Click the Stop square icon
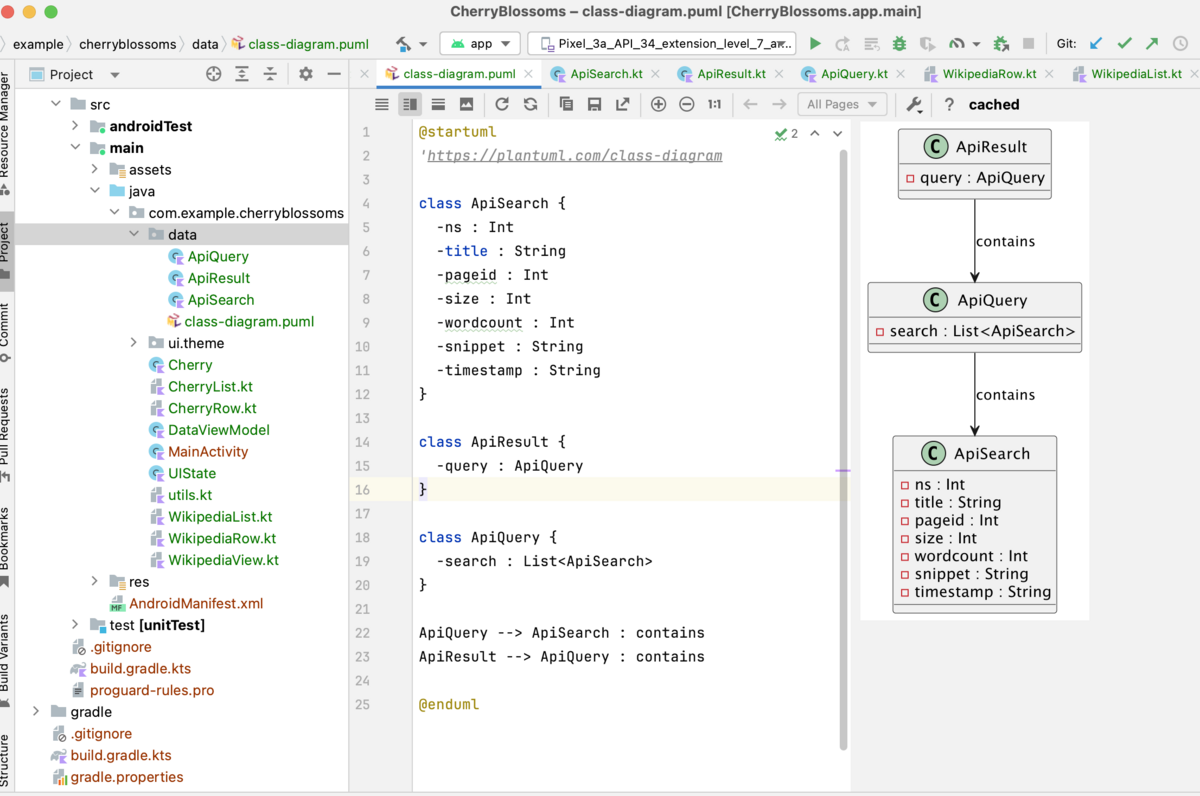This screenshot has width=1200, height=796. point(1029,44)
